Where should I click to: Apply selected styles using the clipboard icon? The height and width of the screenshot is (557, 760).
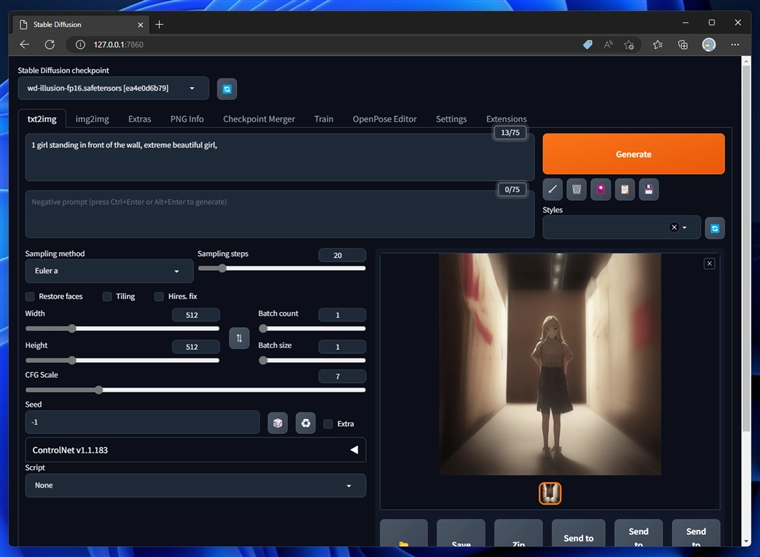(625, 189)
